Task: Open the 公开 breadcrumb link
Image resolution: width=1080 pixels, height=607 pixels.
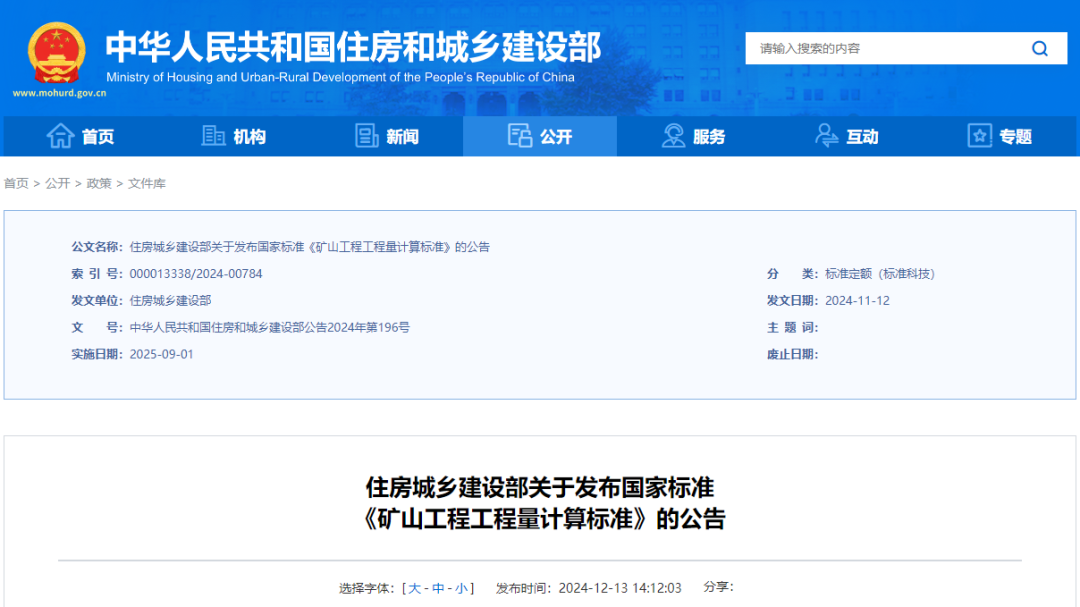Action: [57, 184]
